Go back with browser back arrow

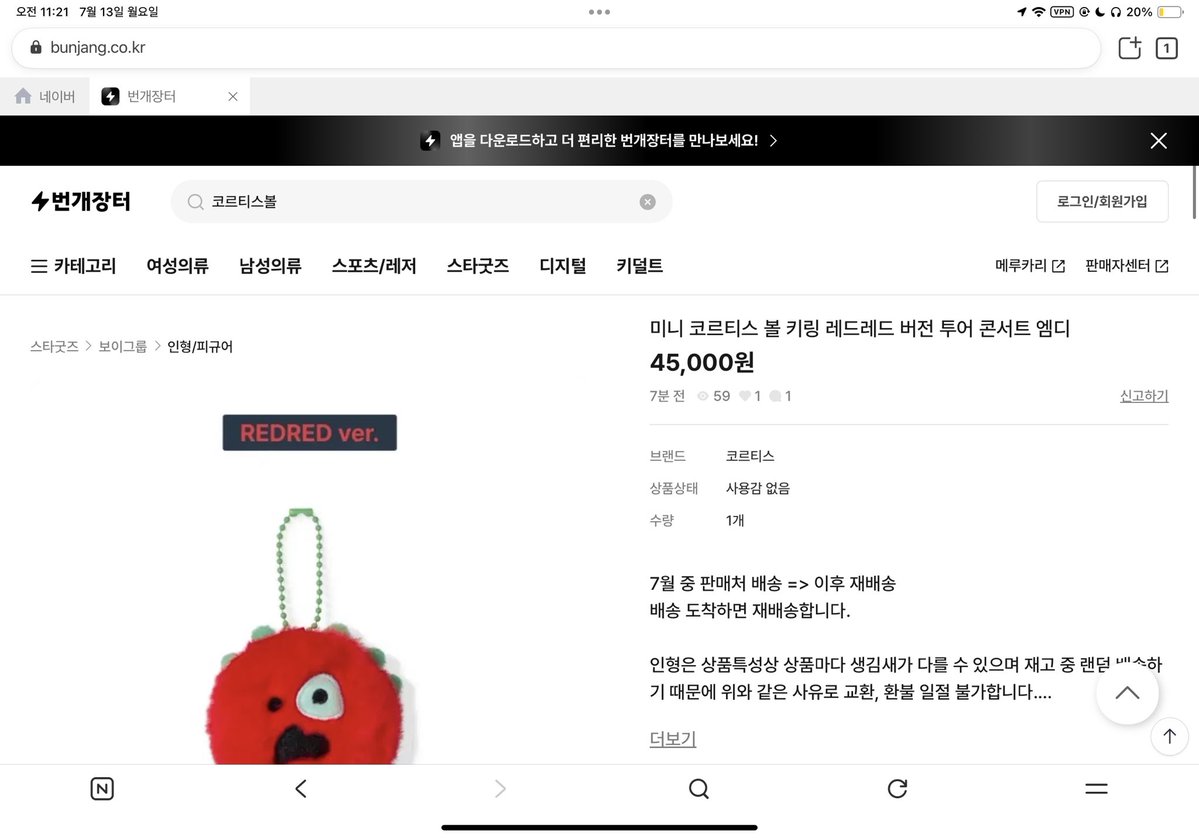(301, 788)
